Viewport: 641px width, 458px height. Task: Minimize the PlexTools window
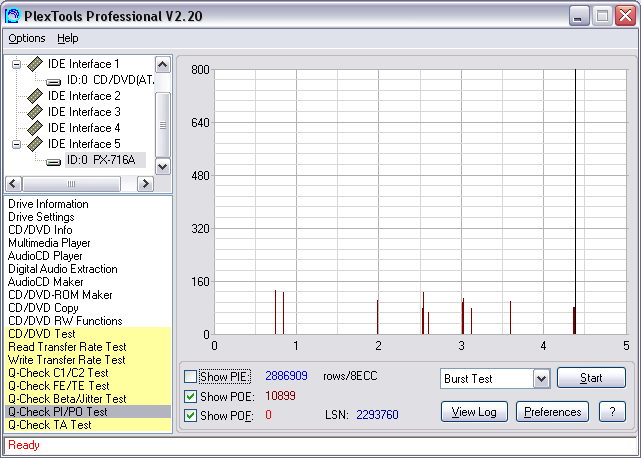pos(578,16)
